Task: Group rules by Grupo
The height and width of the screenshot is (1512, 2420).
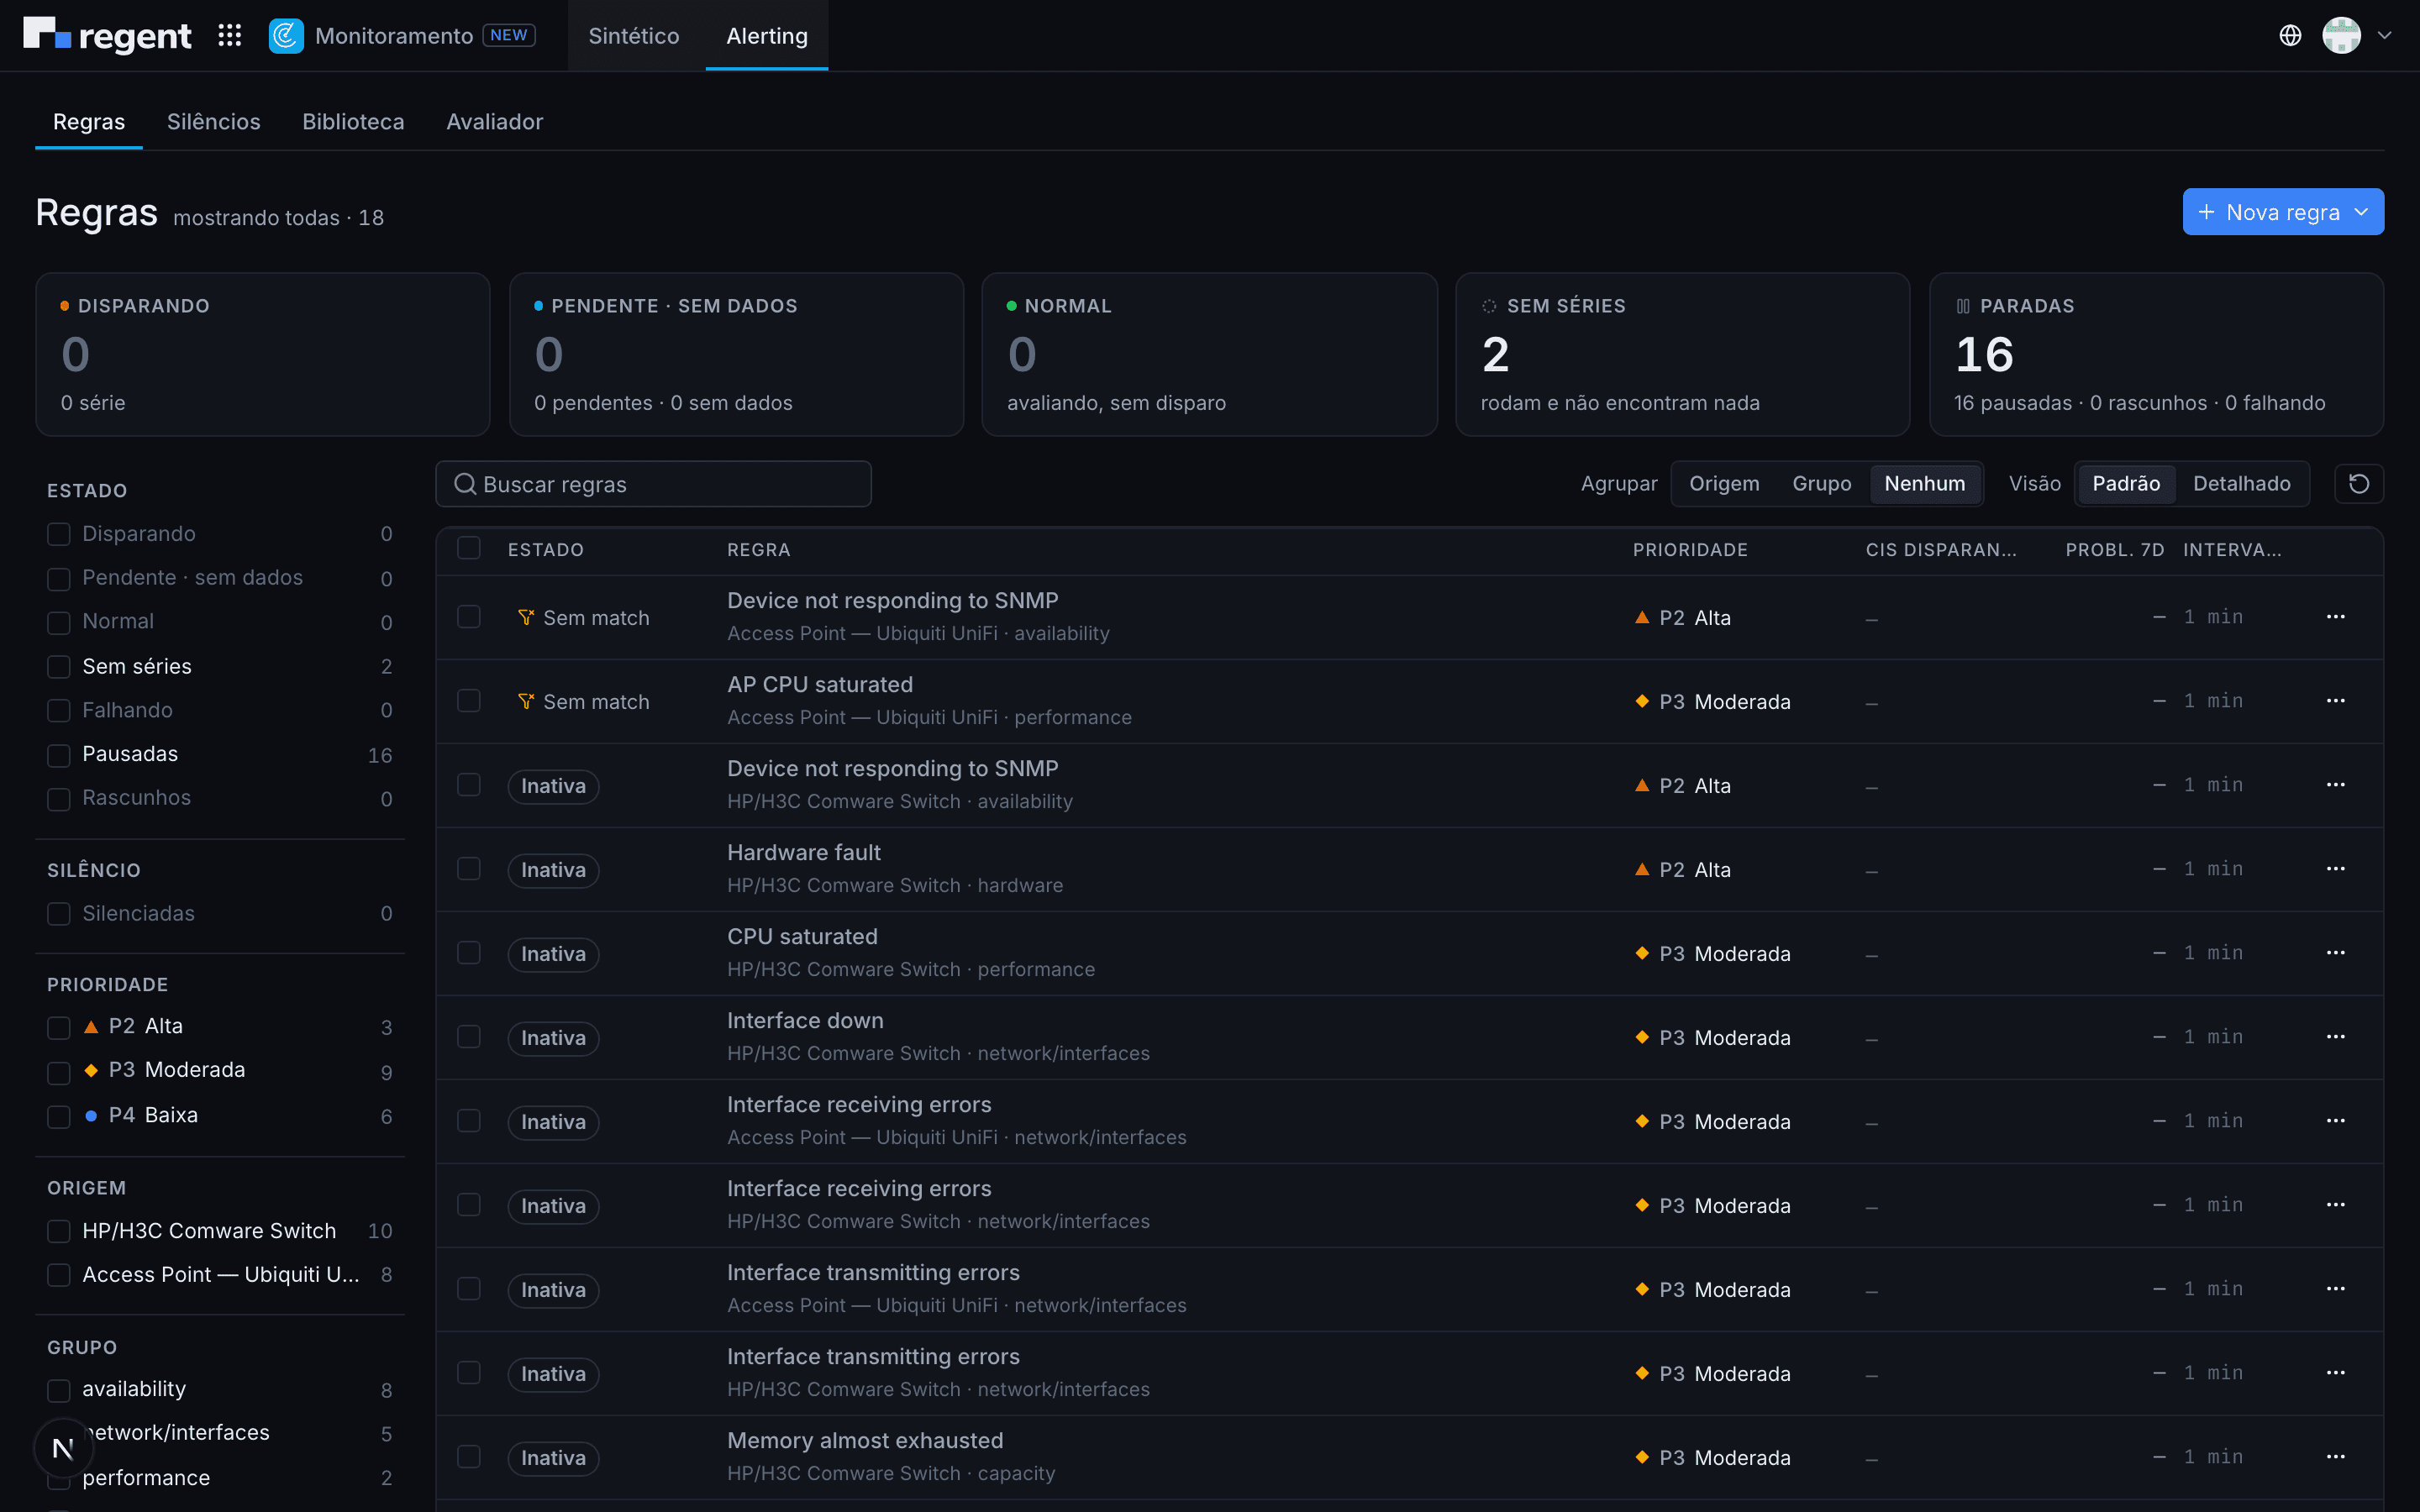Action: [x=1822, y=484]
